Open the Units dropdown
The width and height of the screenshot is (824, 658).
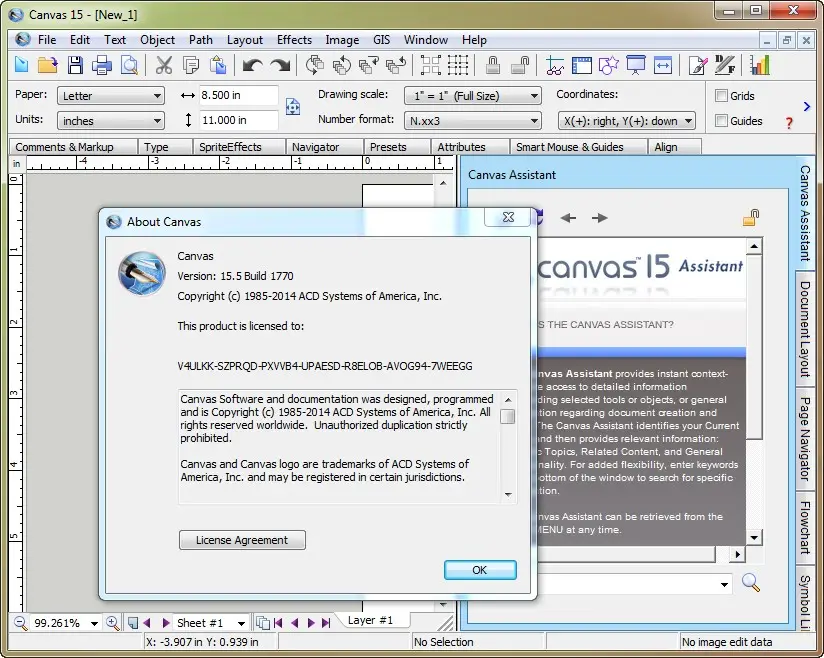point(110,120)
